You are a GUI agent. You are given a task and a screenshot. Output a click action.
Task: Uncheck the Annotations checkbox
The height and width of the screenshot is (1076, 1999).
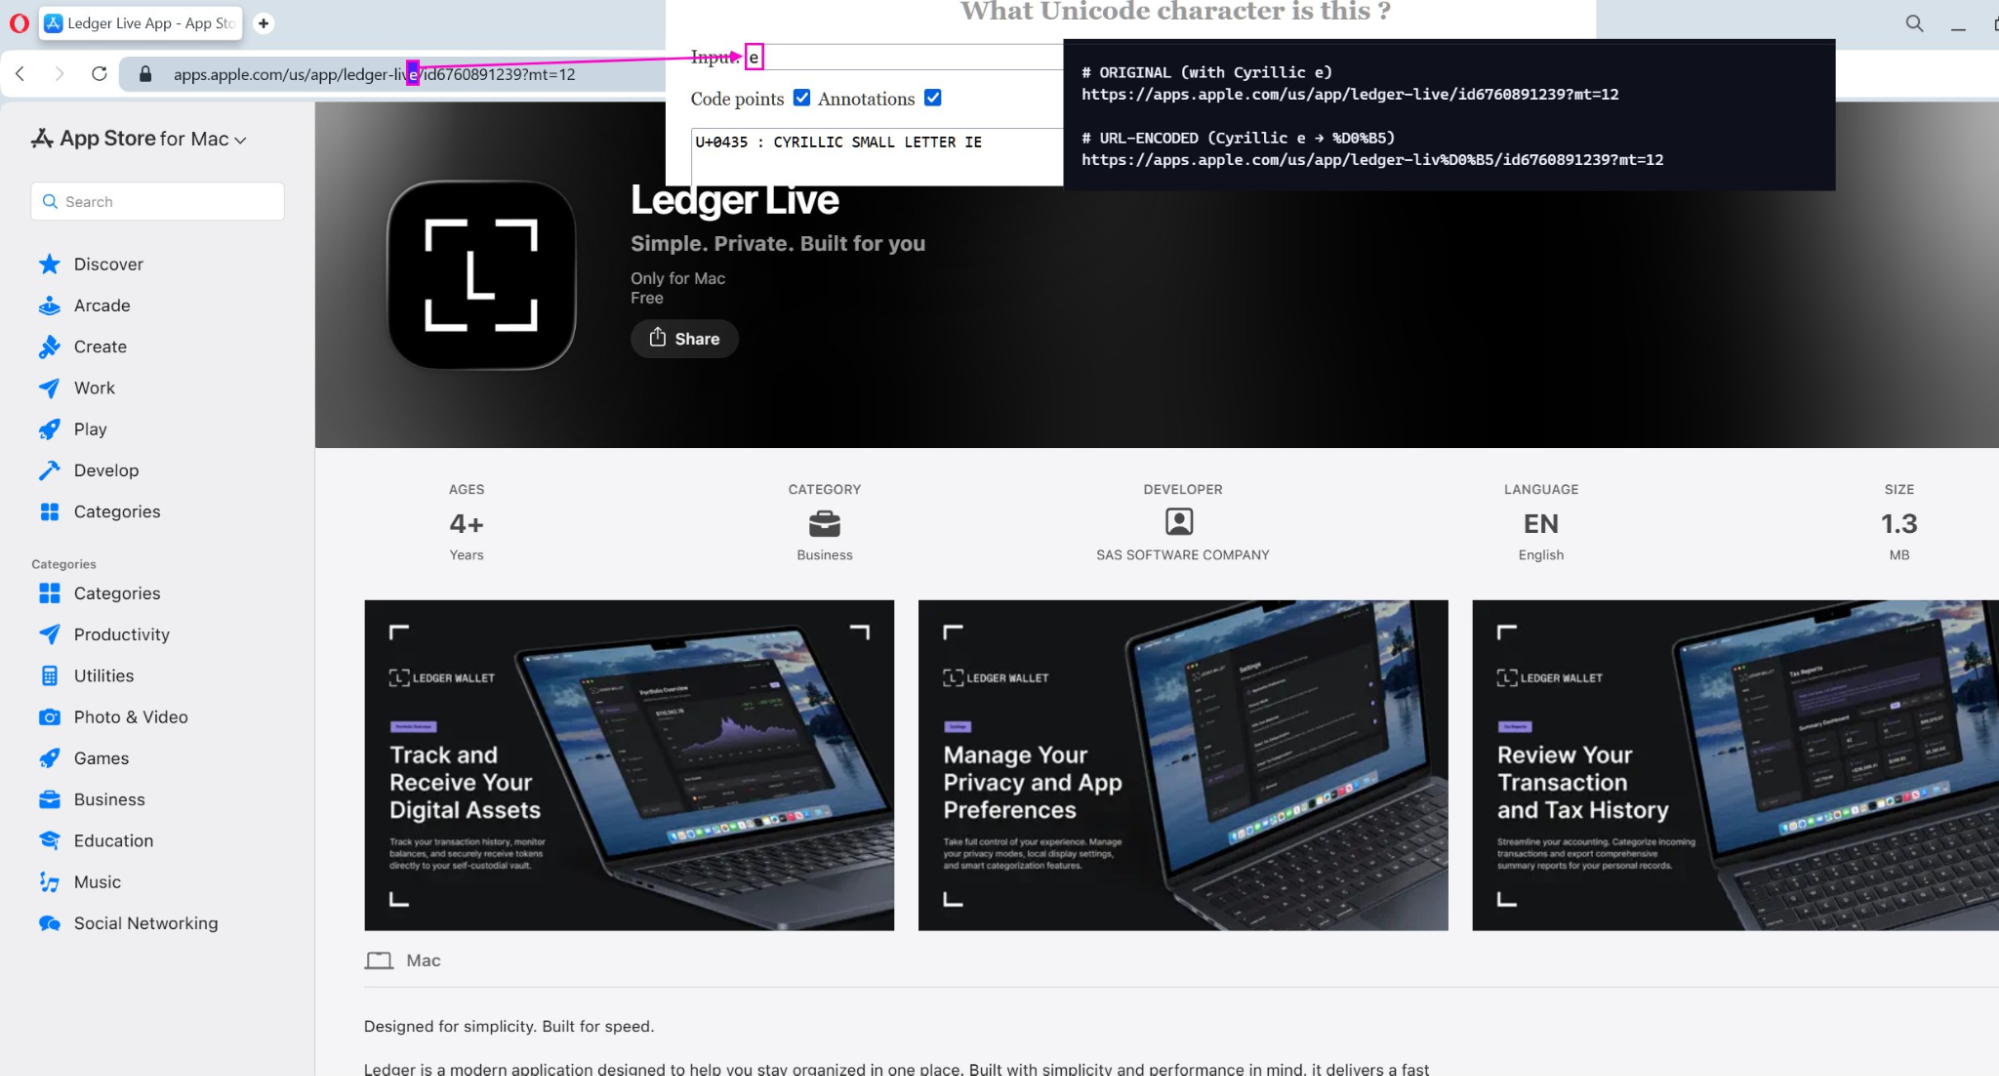[x=933, y=97]
